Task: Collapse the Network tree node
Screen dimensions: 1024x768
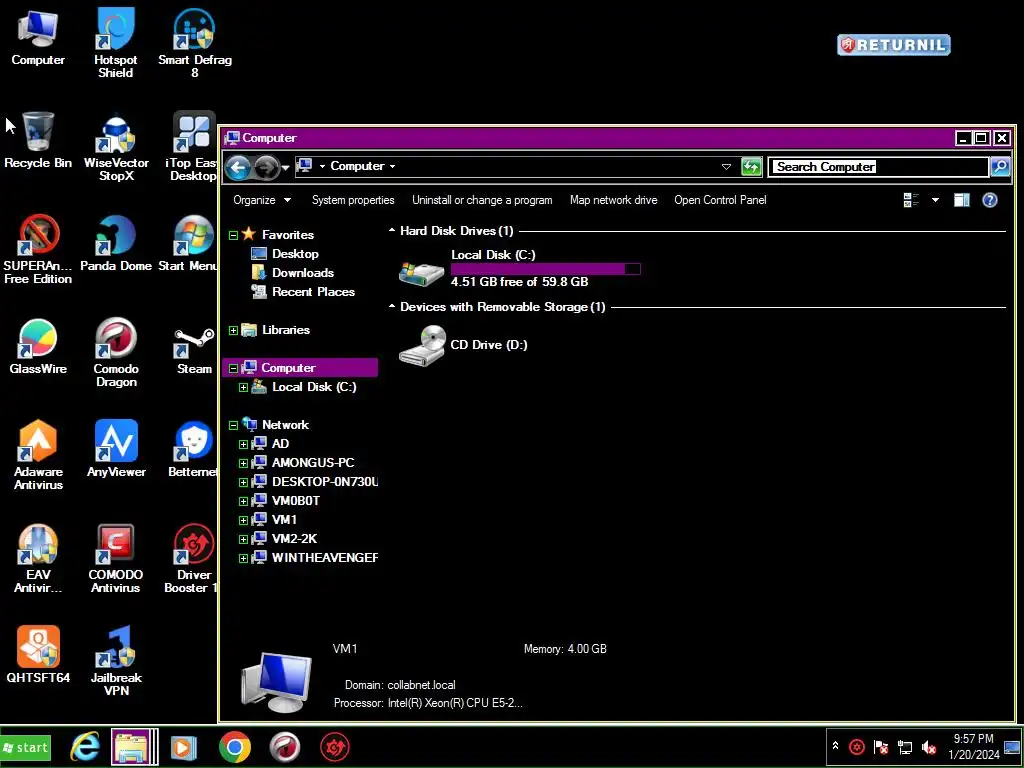Action: pyautogui.click(x=233, y=425)
